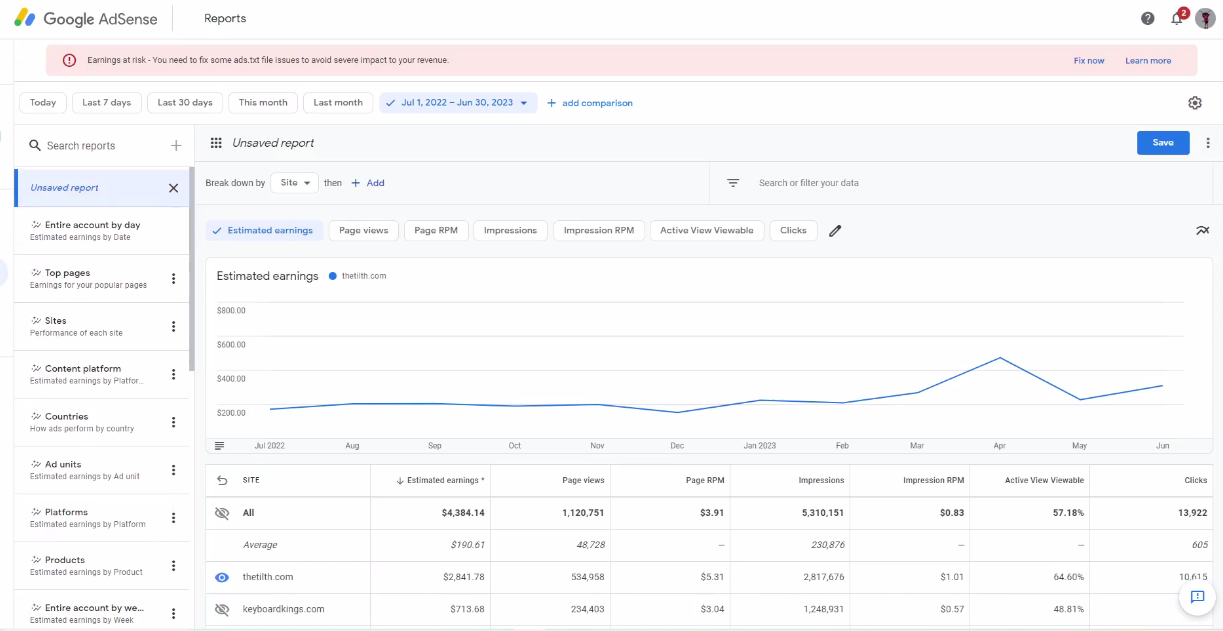Select the Last 30 days preset
1223x631 pixels.
(185, 103)
